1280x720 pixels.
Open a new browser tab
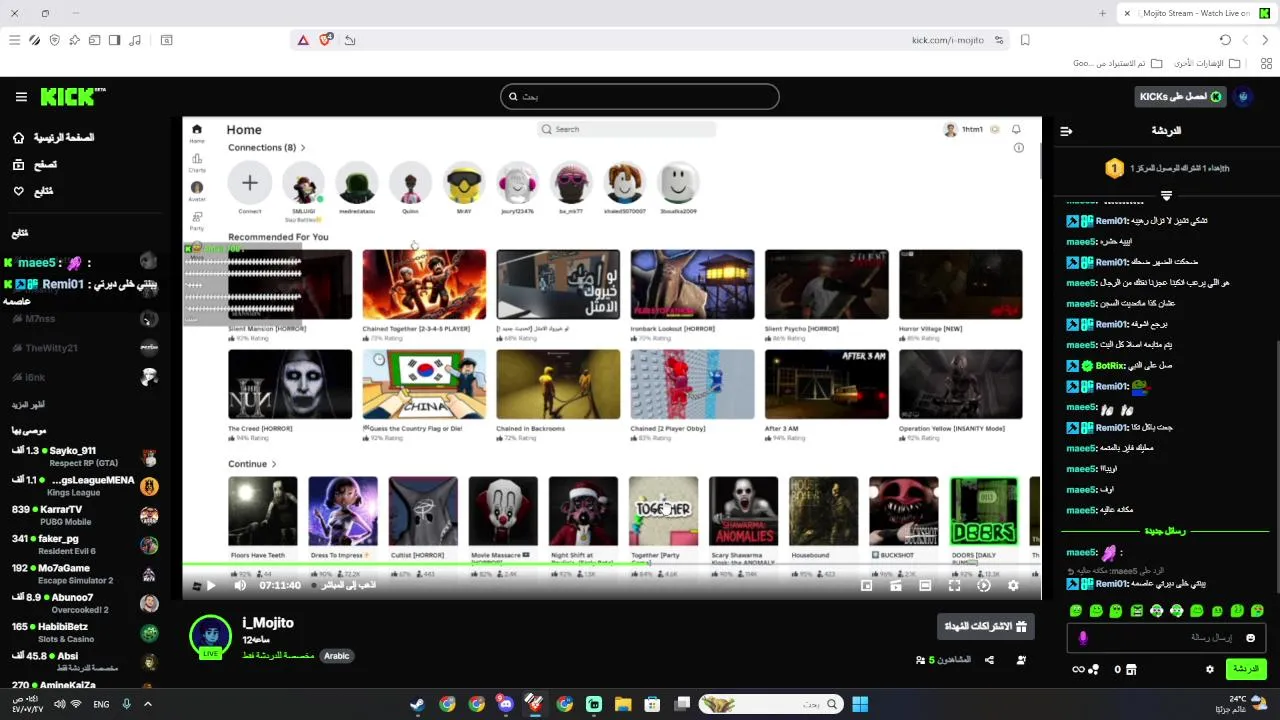pyautogui.click(x=1103, y=13)
